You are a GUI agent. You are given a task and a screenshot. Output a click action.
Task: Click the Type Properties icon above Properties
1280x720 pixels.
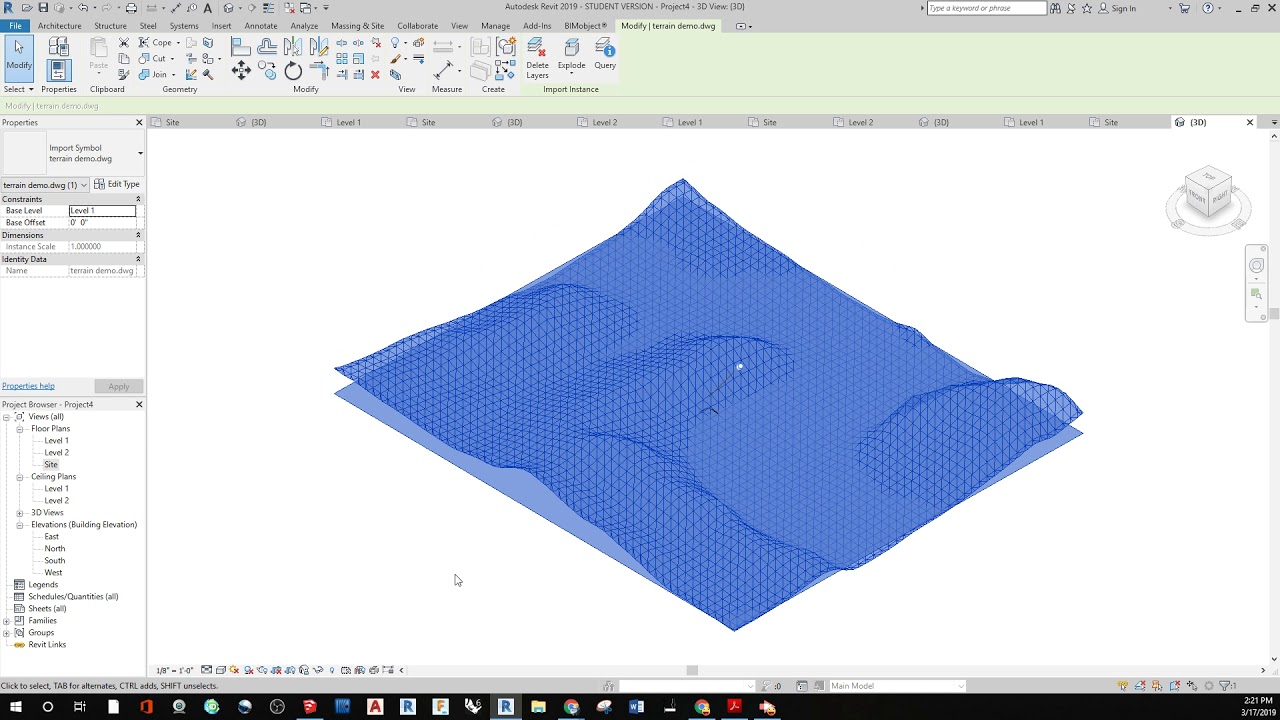point(59,46)
